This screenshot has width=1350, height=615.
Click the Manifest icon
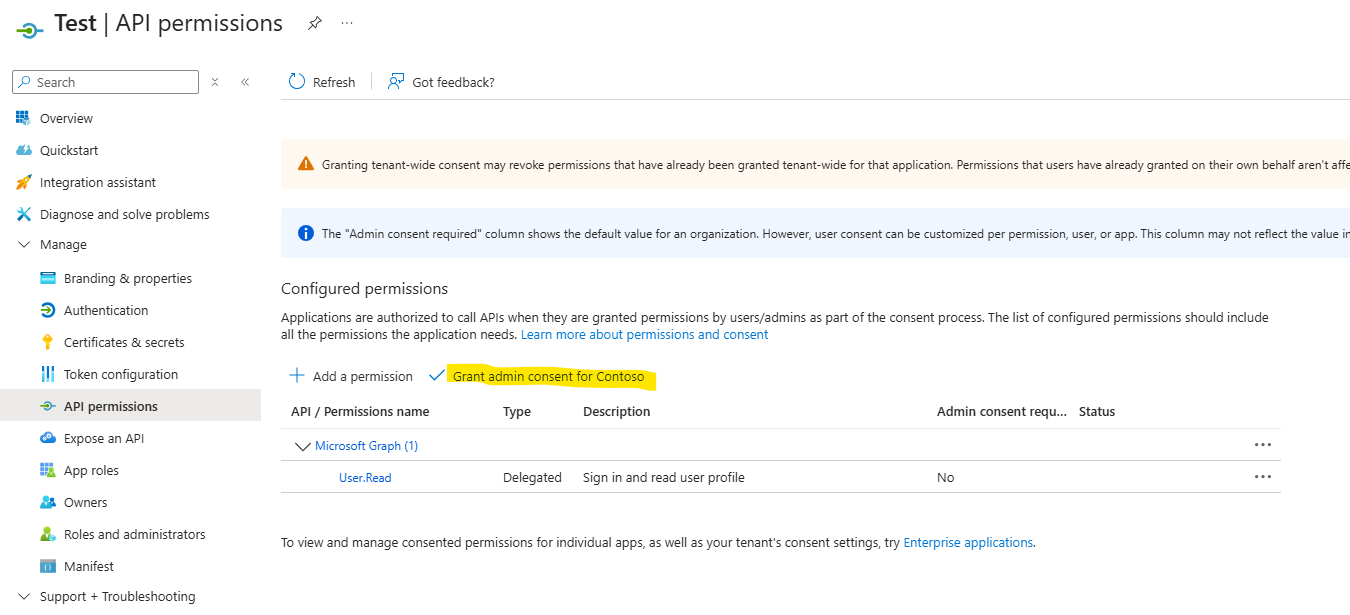point(48,566)
